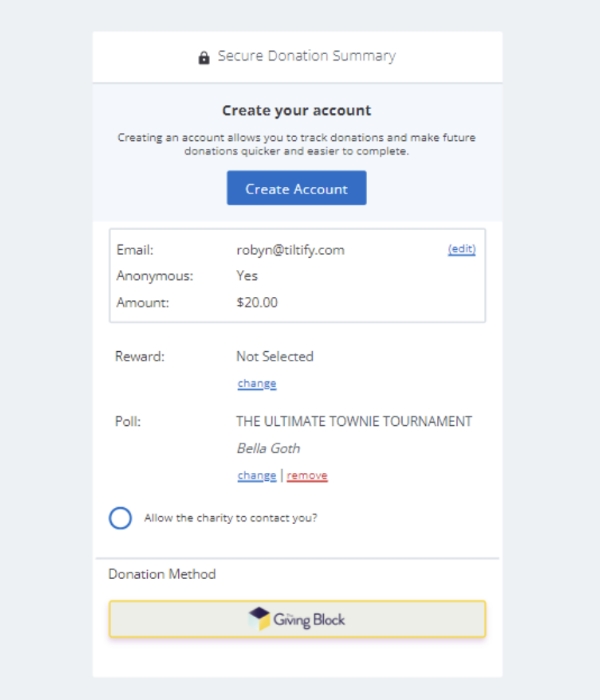Click the $20.00 amount value
The height and width of the screenshot is (700, 600).
pyautogui.click(x=257, y=303)
